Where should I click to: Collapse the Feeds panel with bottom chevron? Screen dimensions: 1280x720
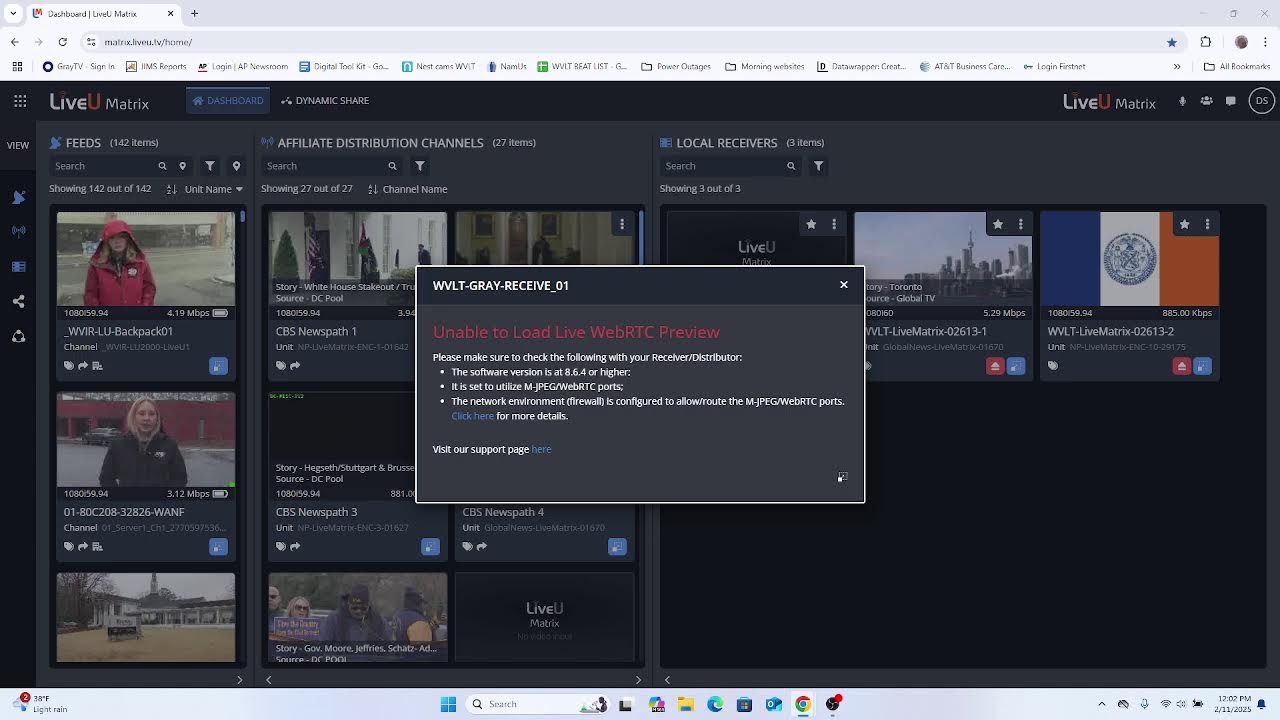click(239, 680)
